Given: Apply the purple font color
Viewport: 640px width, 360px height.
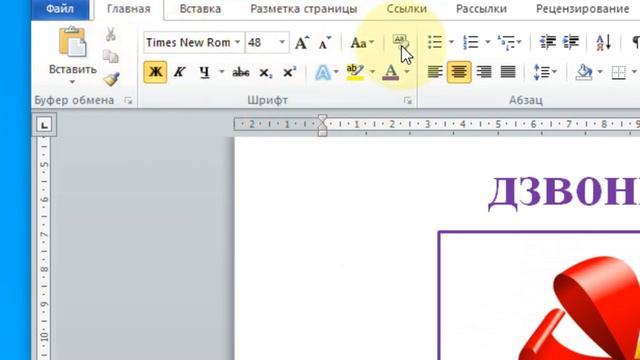Looking at the screenshot, I should coord(391,72).
